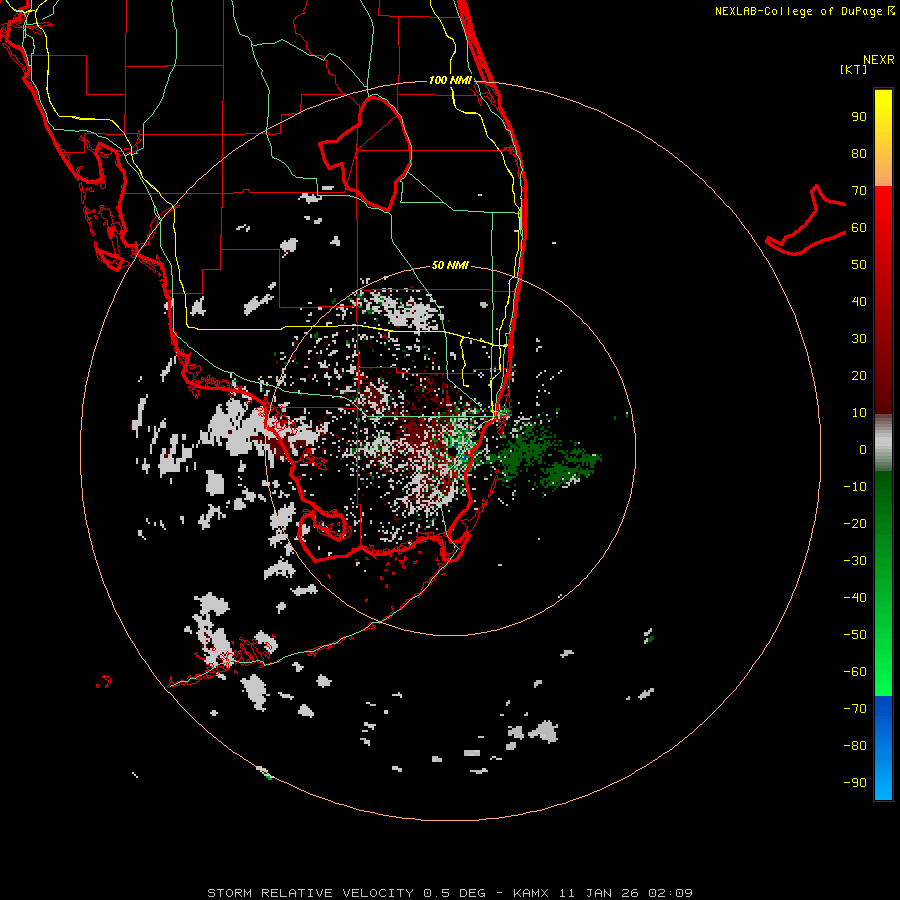The height and width of the screenshot is (900, 900).
Task: Pick the 60 value on velocity scale
Action: 859,228
